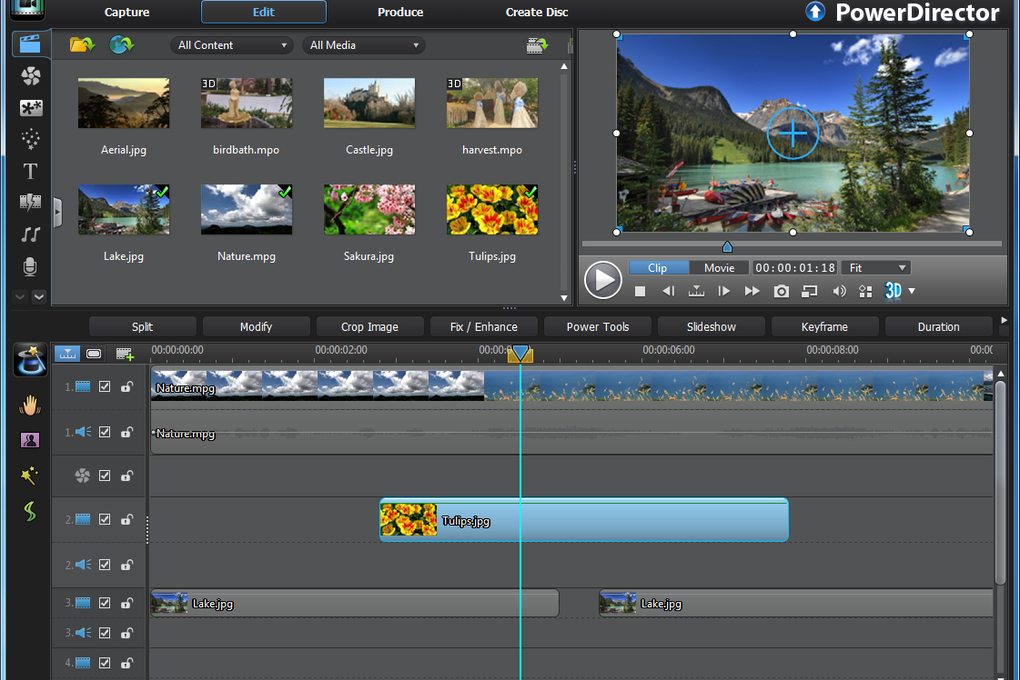Screen dimensions: 1020x680
Task: Switch to the Edit tab
Action: point(263,12)
